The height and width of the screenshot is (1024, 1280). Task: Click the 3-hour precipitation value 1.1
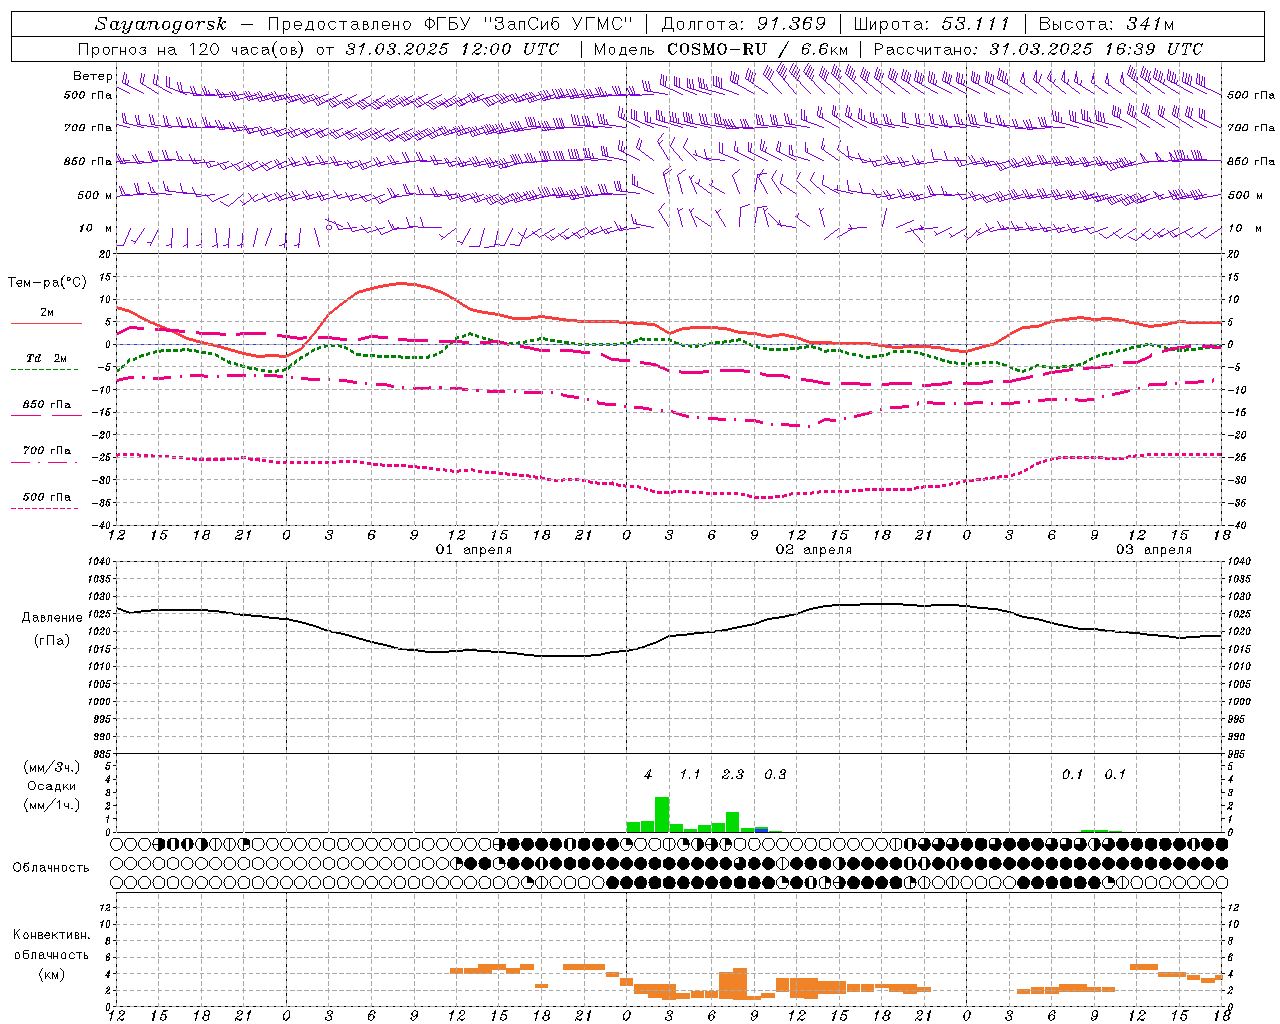[x=690, y=775]
